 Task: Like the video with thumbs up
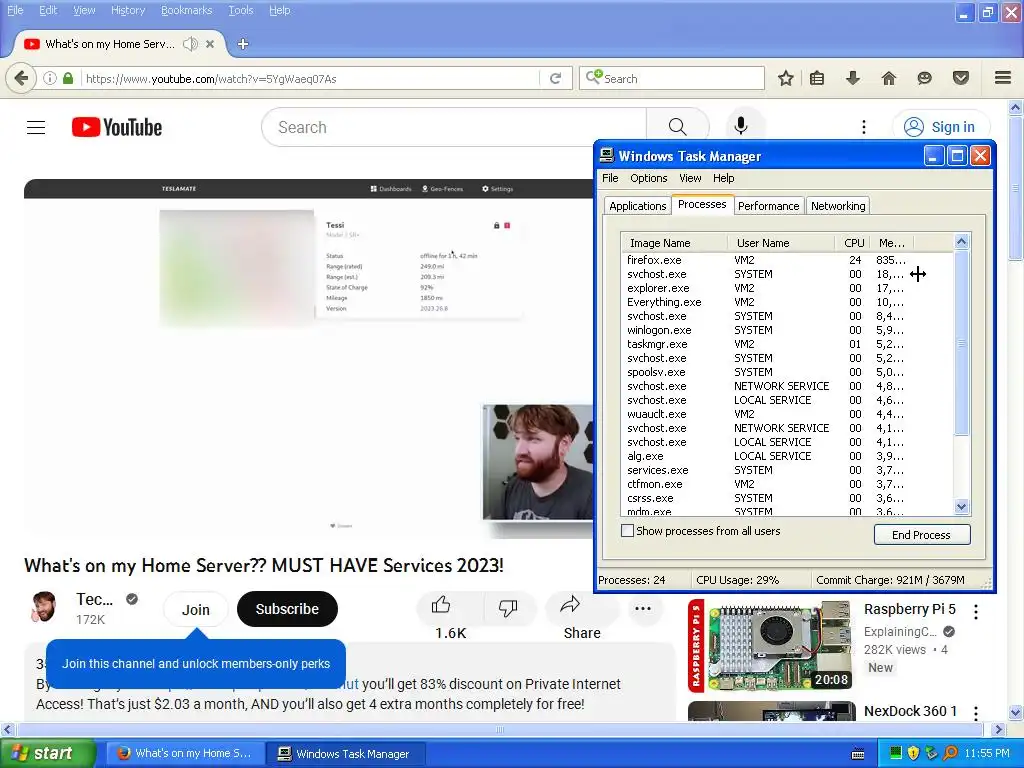tap(441, 607)
